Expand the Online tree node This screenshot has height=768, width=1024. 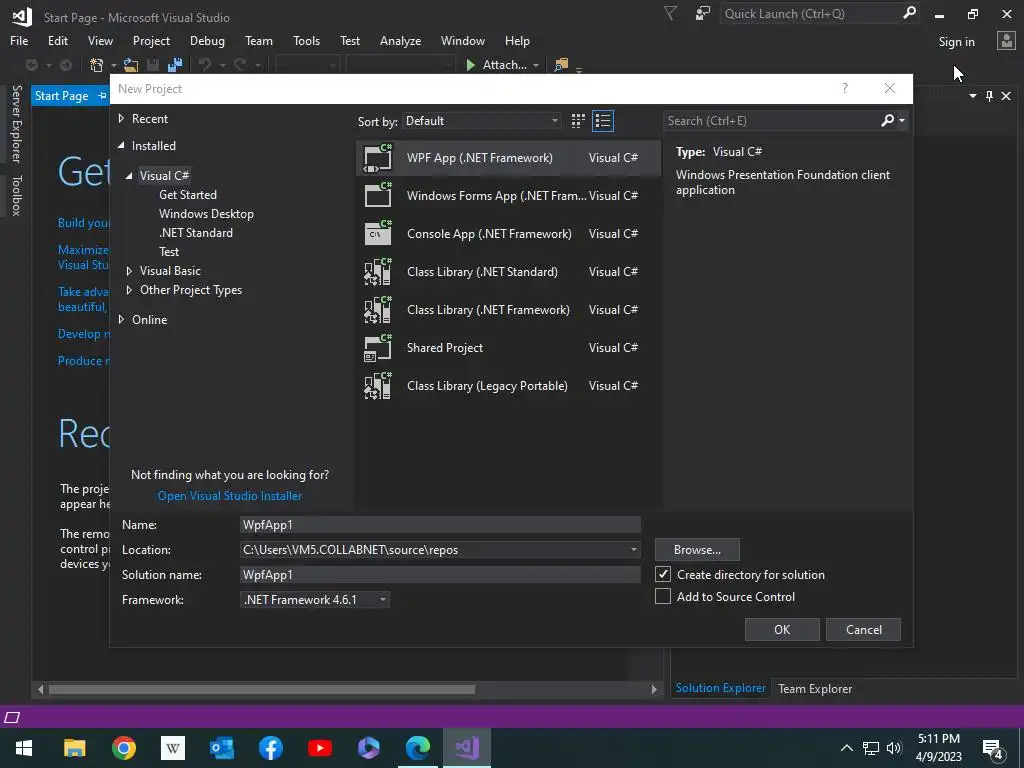pyautogui.click(x=121, y=319)
